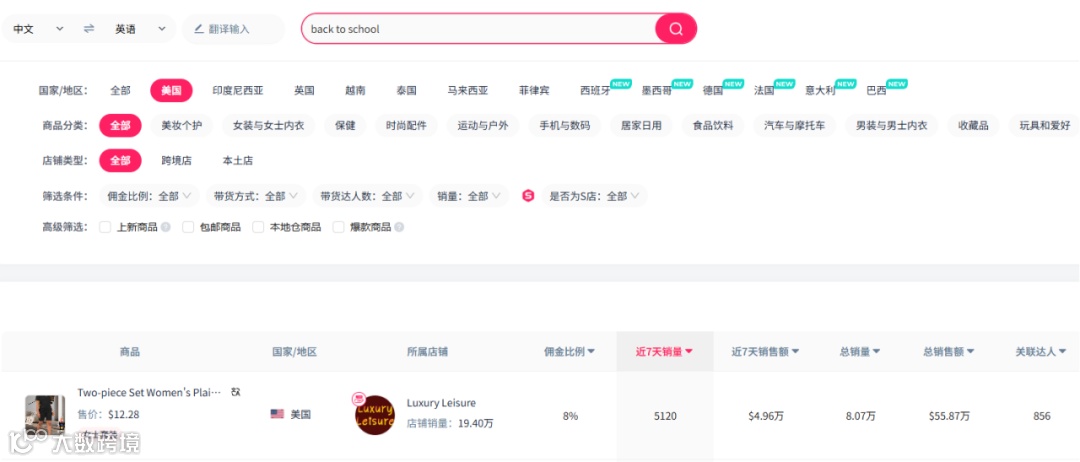
Task: Enable the 上新商品 checkbox
Action: click(x=105, y=227)
